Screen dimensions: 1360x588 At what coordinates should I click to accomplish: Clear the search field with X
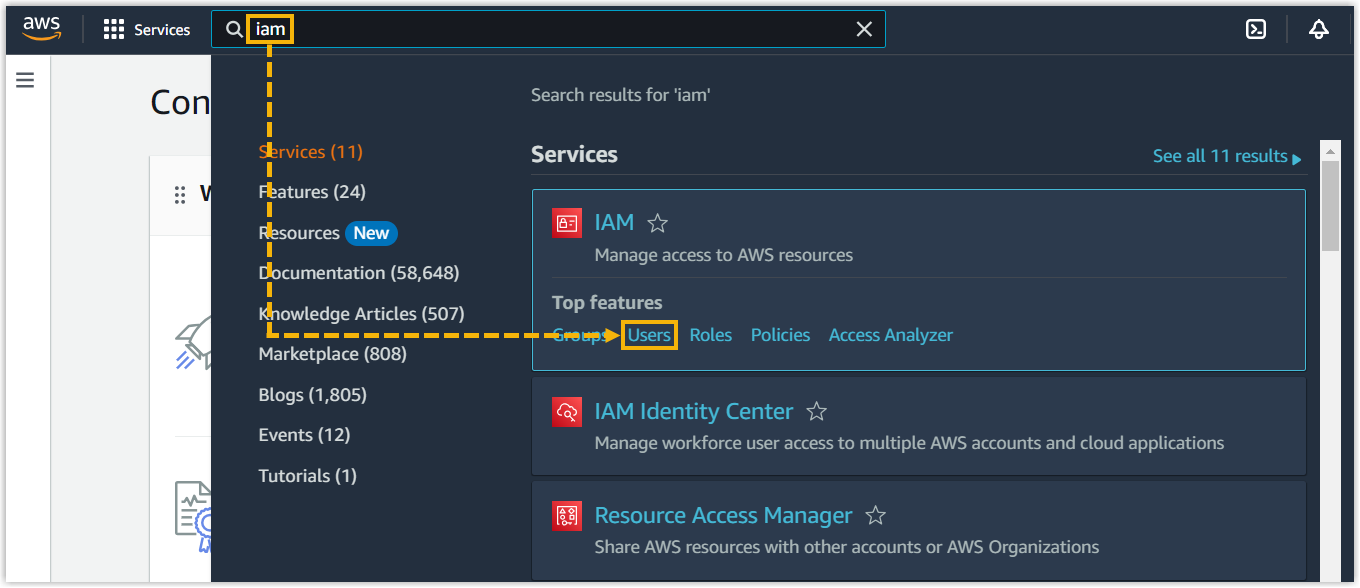coord(864,30)
